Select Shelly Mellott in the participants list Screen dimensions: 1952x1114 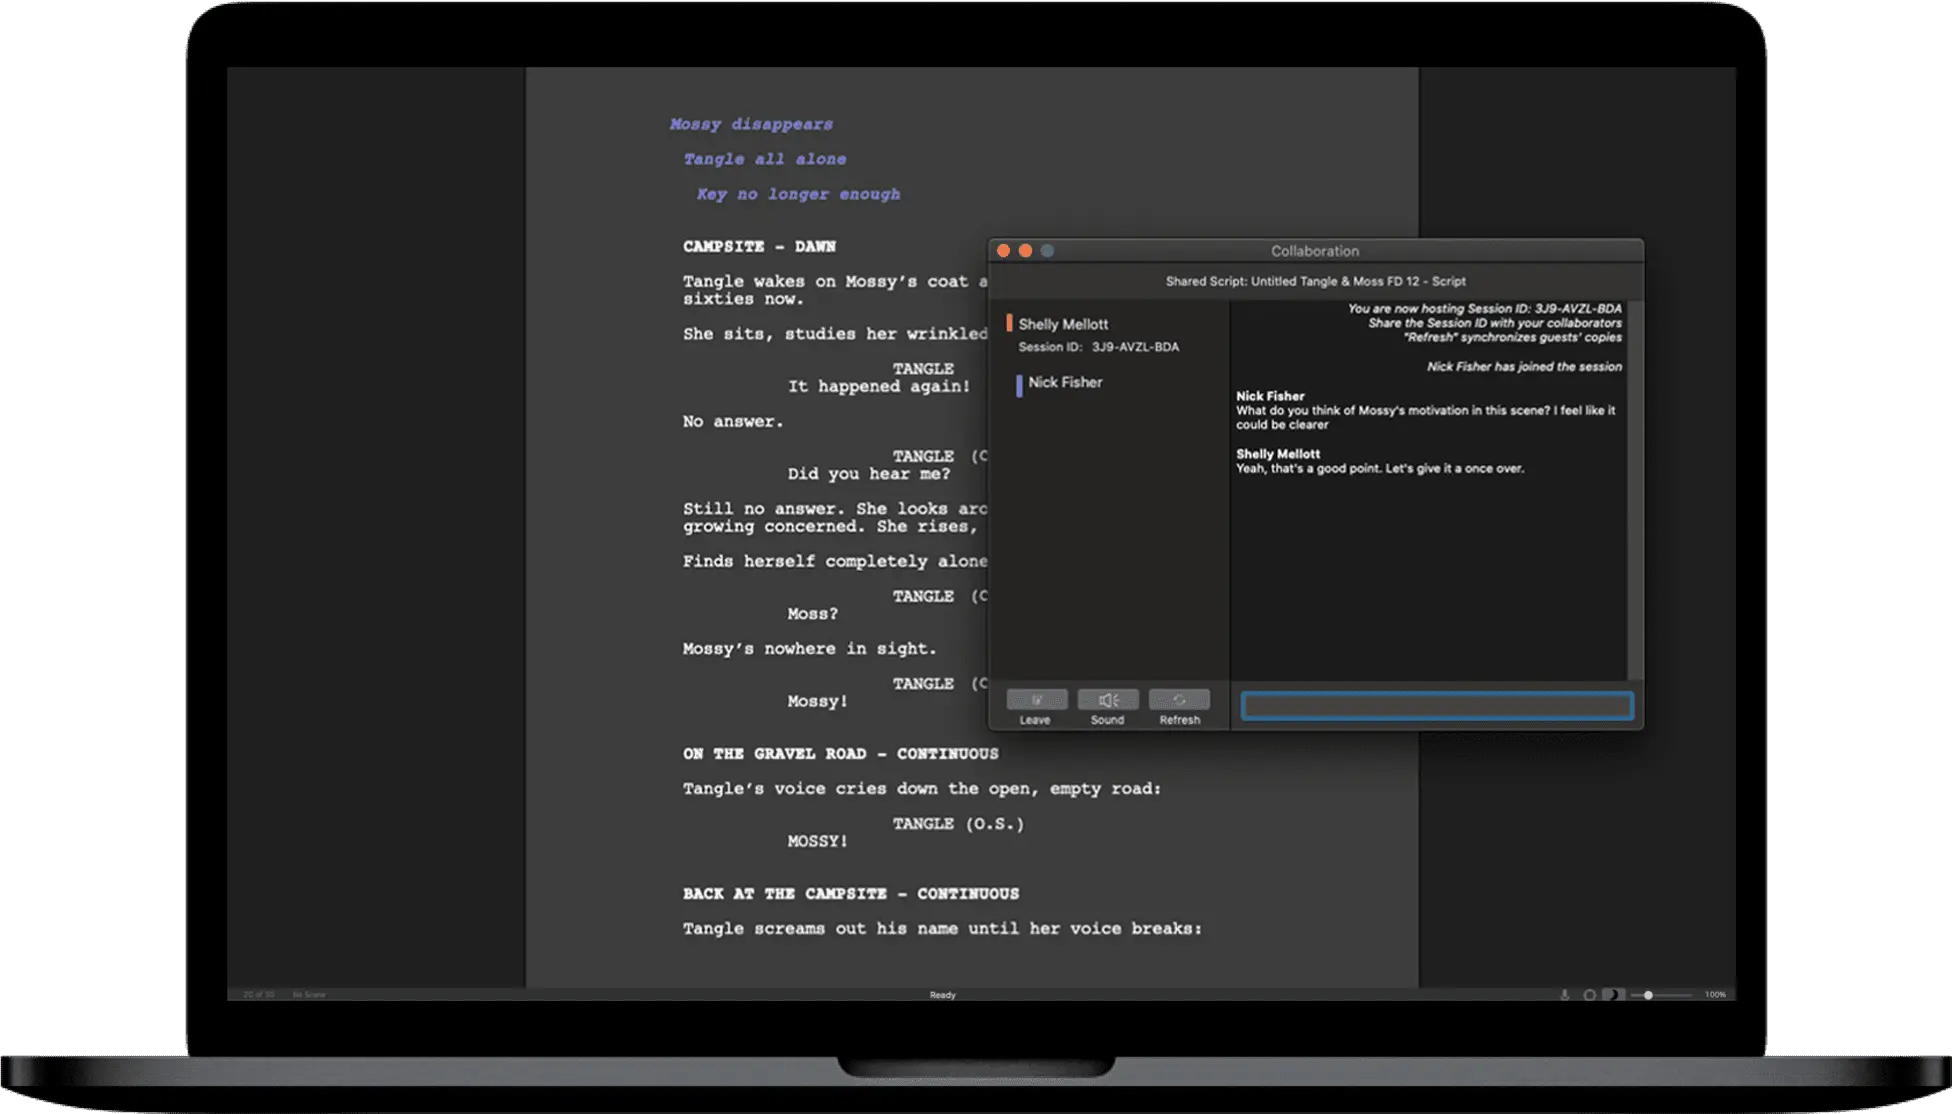1063,324
